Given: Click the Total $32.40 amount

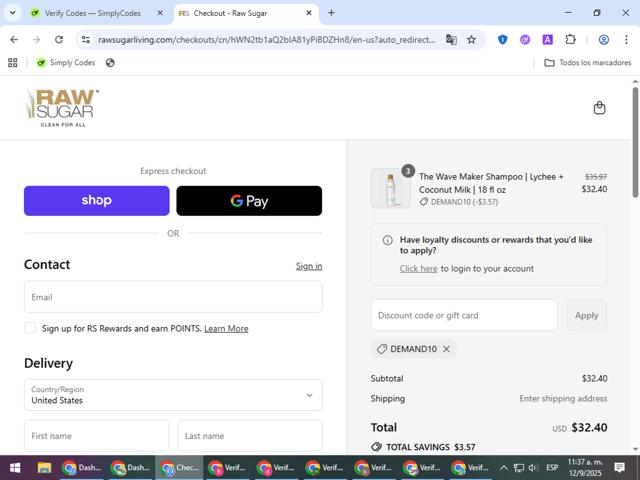Looking at the screenshot, I should tap(589, 427).
